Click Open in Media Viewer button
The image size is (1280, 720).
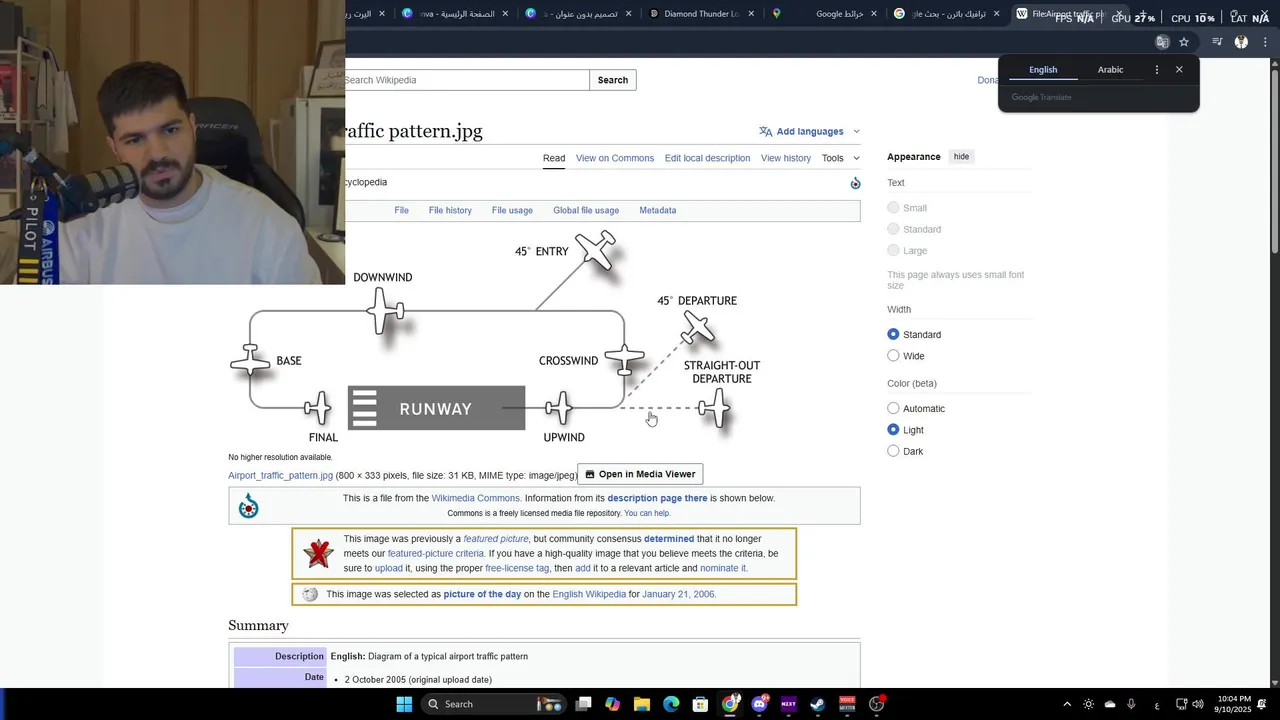pyautogui.click(x=641, y=474)
